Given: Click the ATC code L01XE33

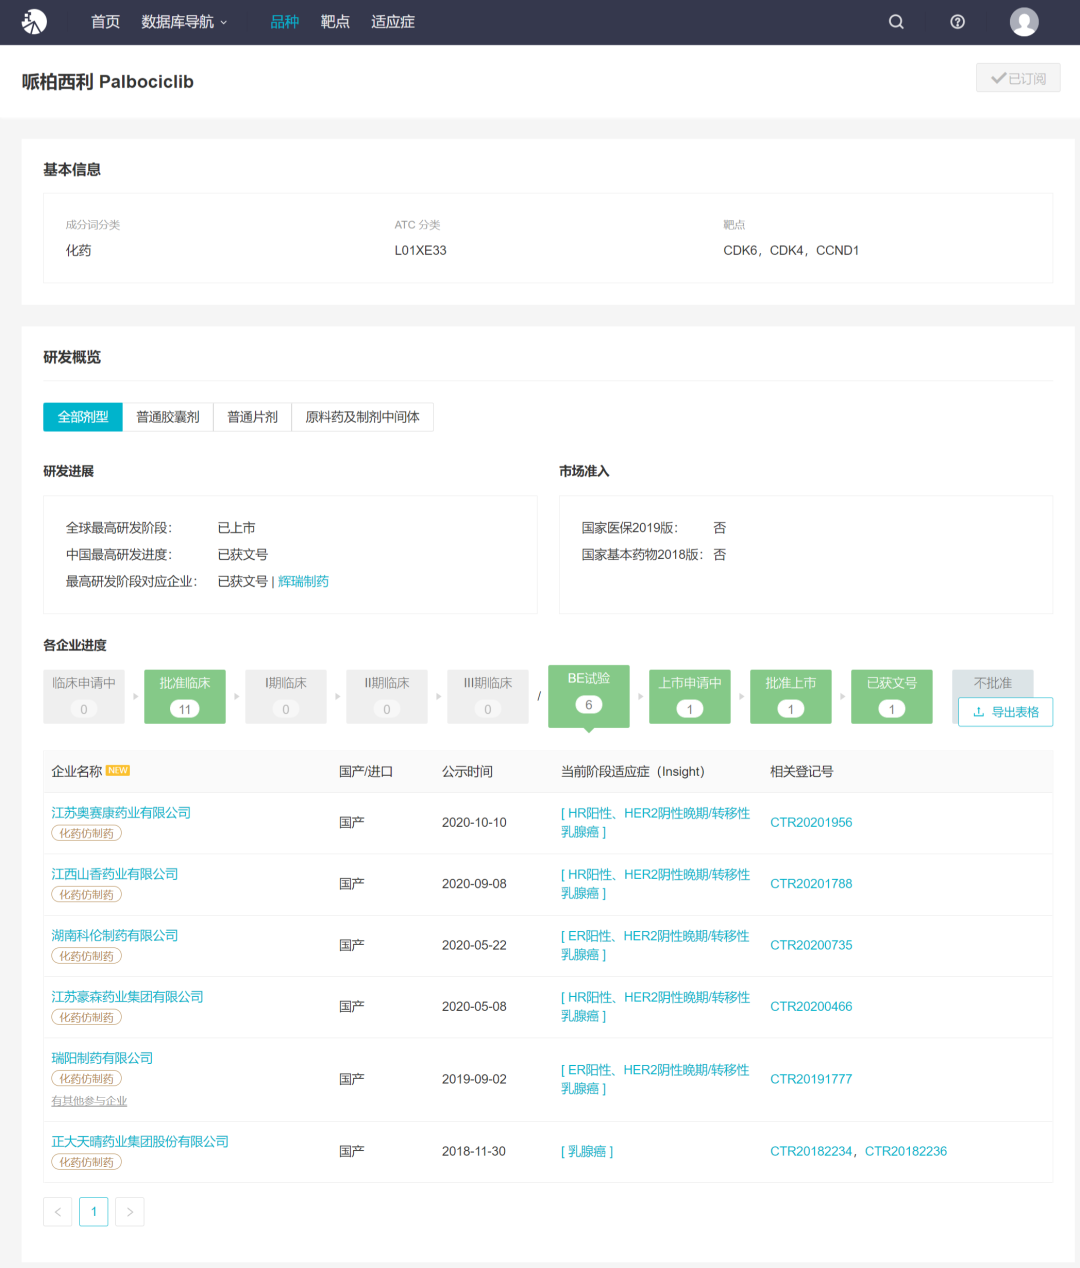Looking at the screenshot, I should coord(420,250).
